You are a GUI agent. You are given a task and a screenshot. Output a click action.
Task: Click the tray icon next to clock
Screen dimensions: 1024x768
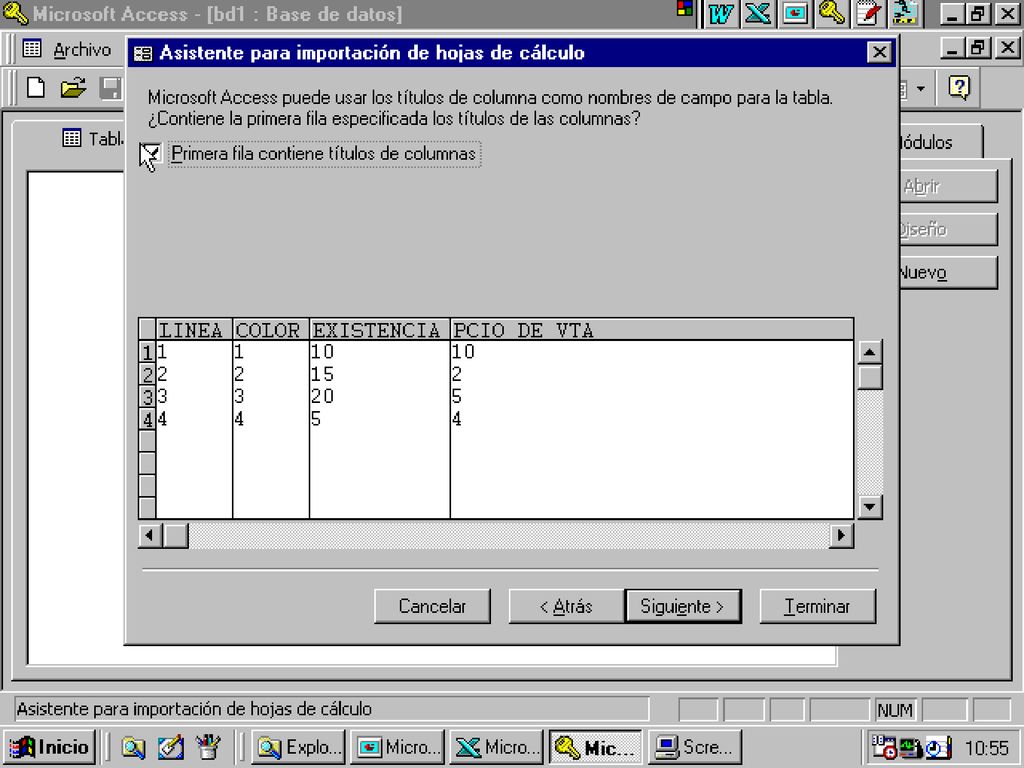pyautogui.click(x=938, y=748)
